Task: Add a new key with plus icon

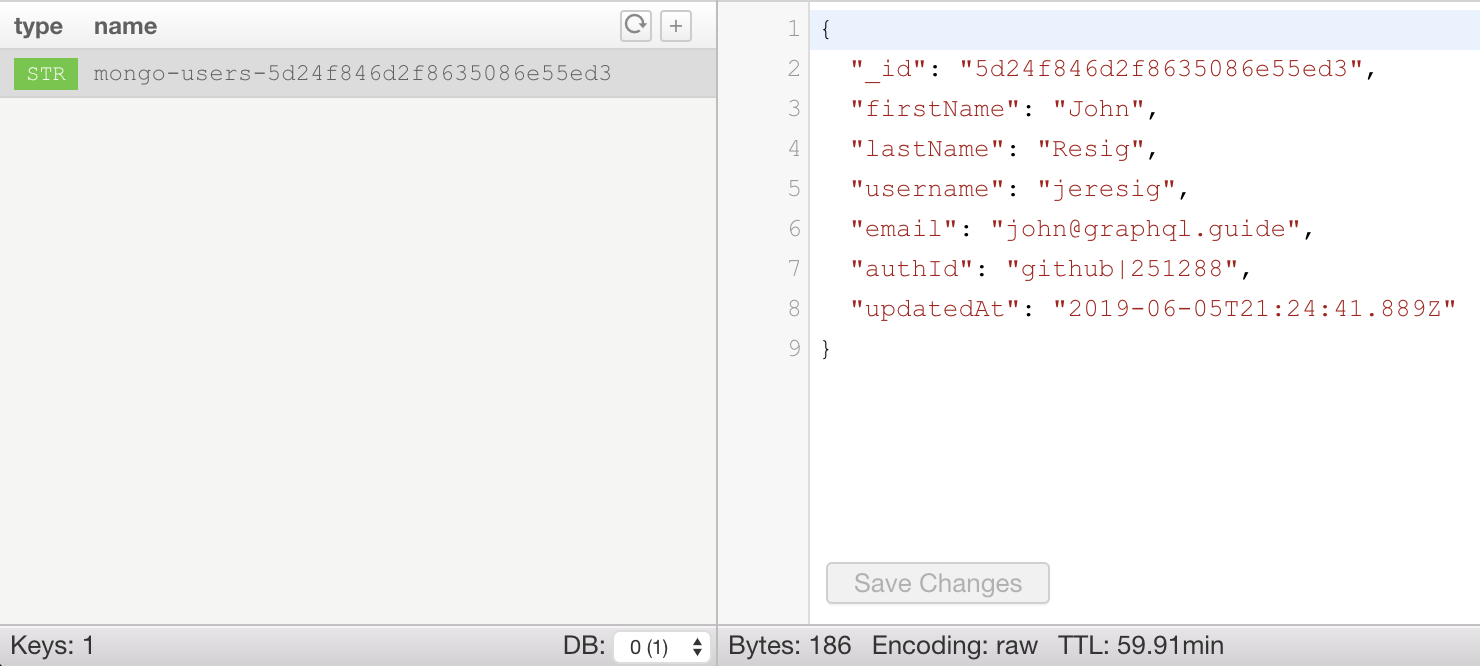Action: click(676, 26)
